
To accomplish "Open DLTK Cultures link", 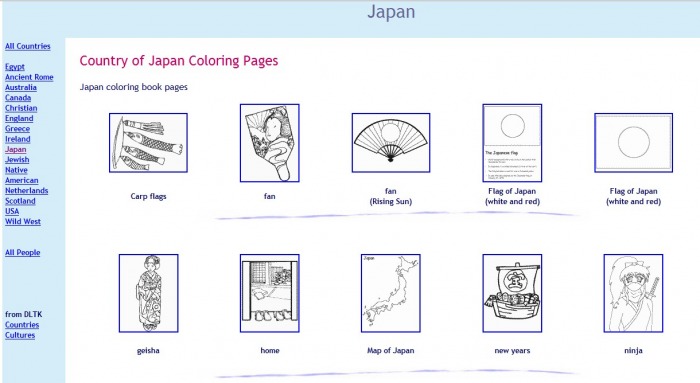I will 20,335.
